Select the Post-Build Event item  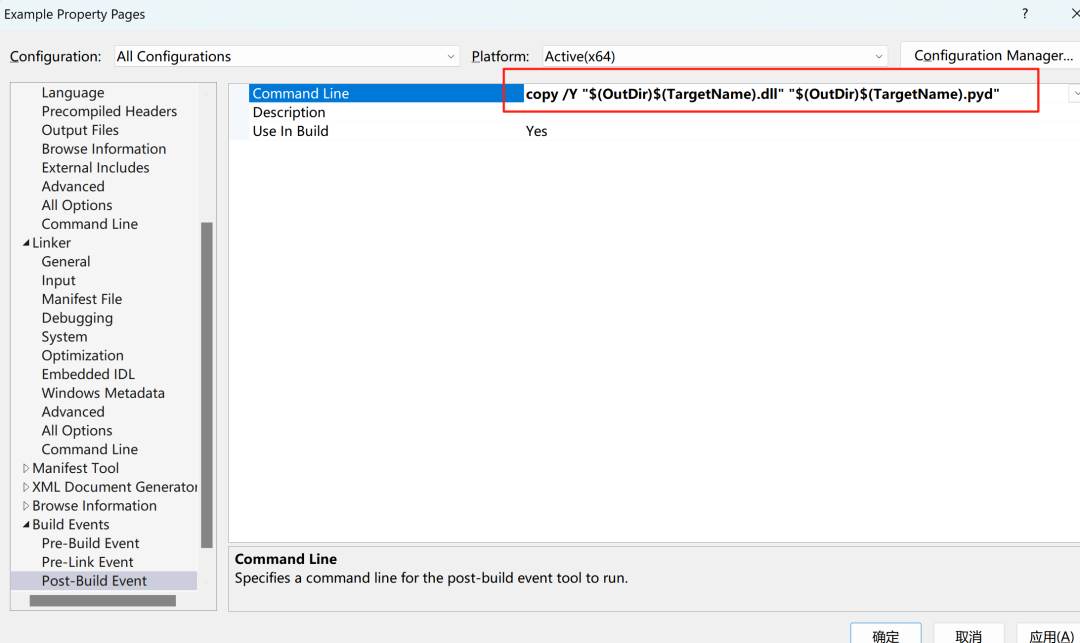point(94,581)
